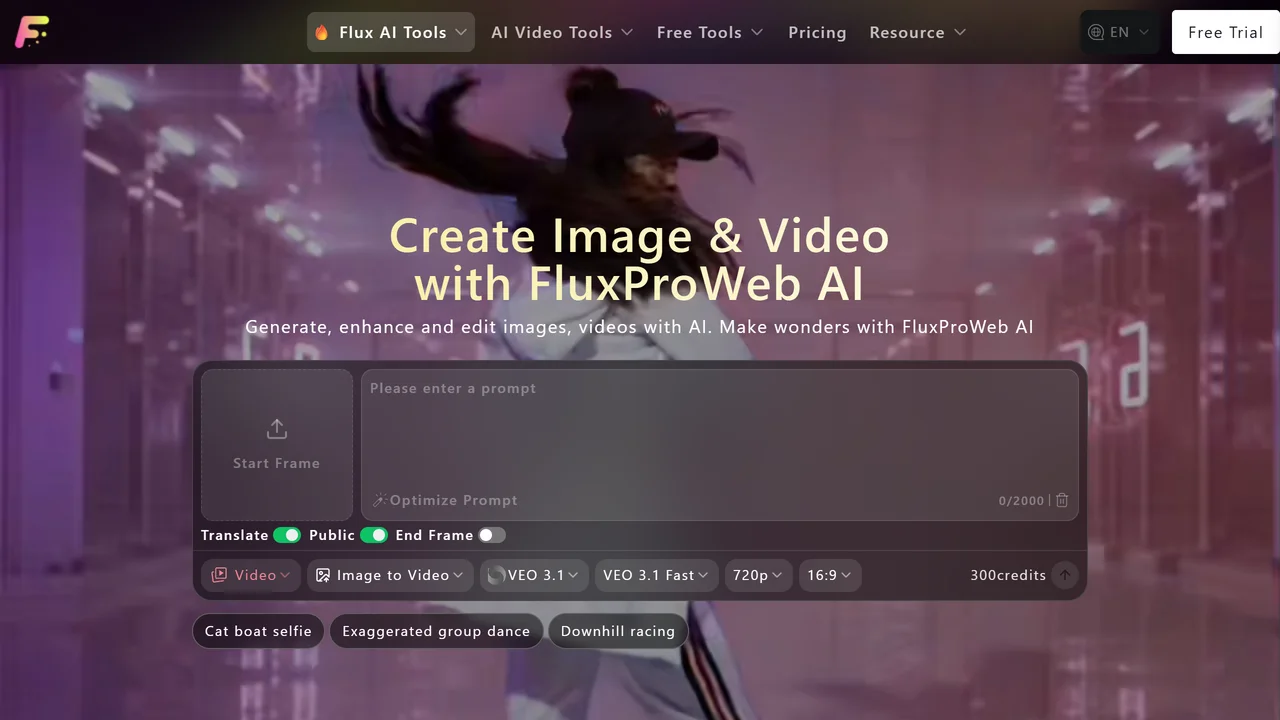This screenshot has width=1280, height=720.
Task: Click the up-arrow submit generate button
Action: tap(1065, 575)
